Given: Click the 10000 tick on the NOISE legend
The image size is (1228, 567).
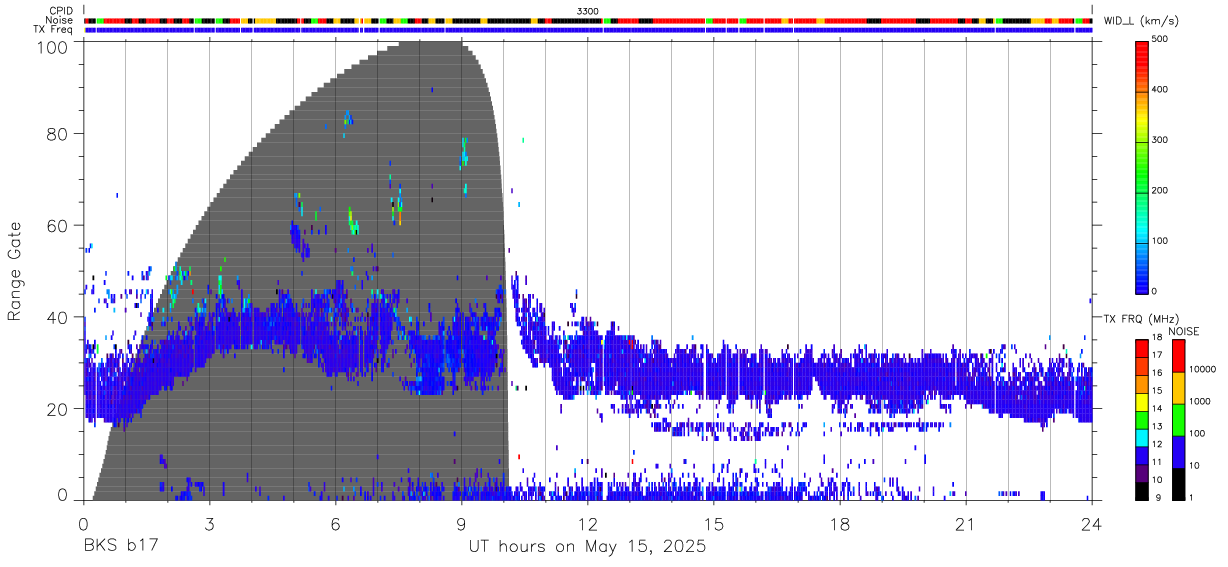Looking at the screenshot, I should tap(1201, 369).
